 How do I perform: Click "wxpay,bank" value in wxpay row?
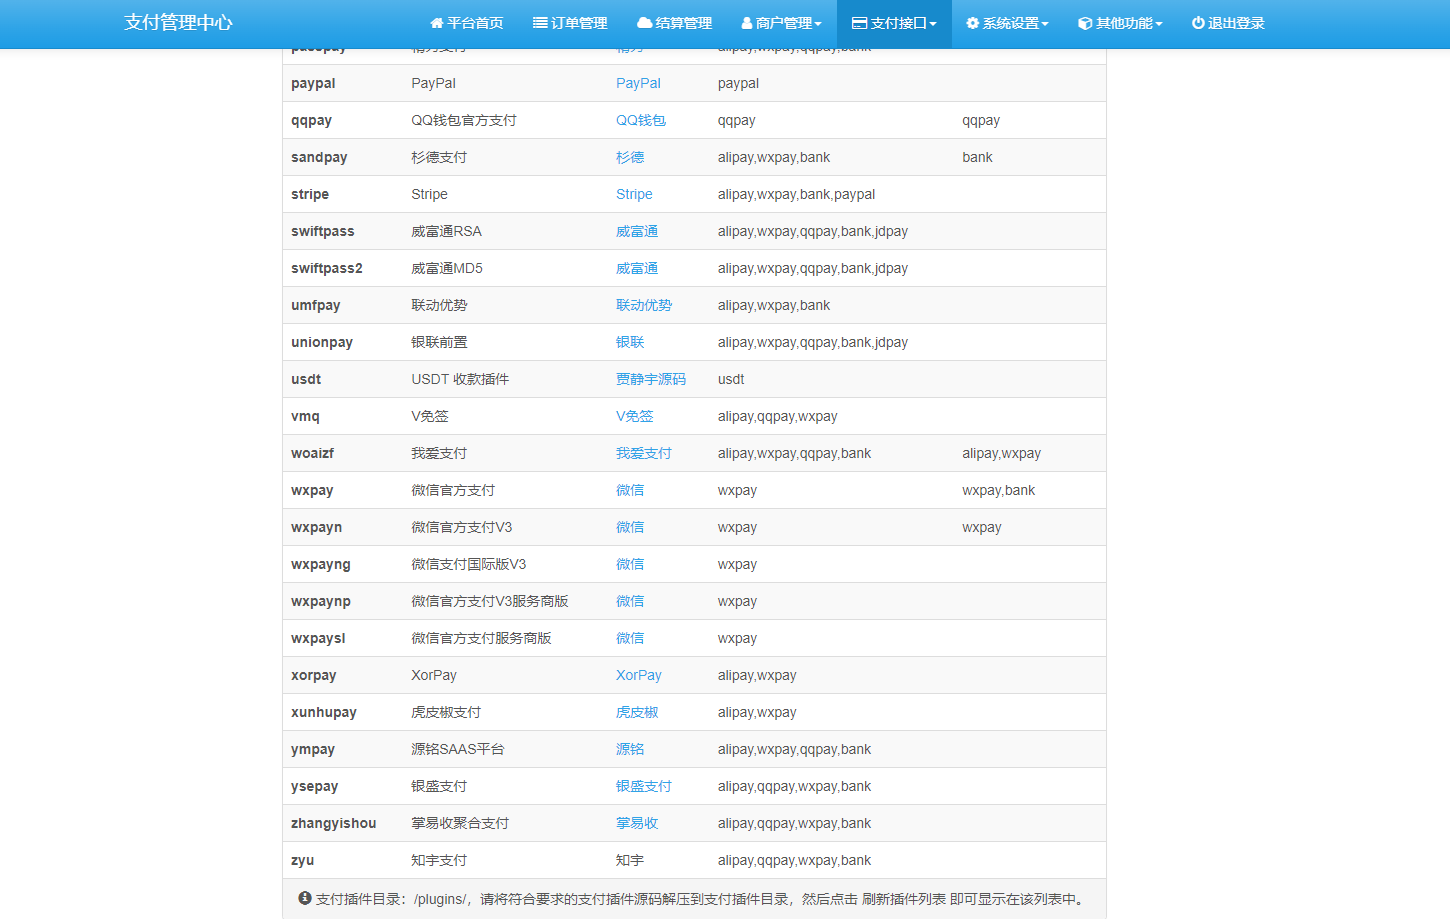click(x=999, y=490)
